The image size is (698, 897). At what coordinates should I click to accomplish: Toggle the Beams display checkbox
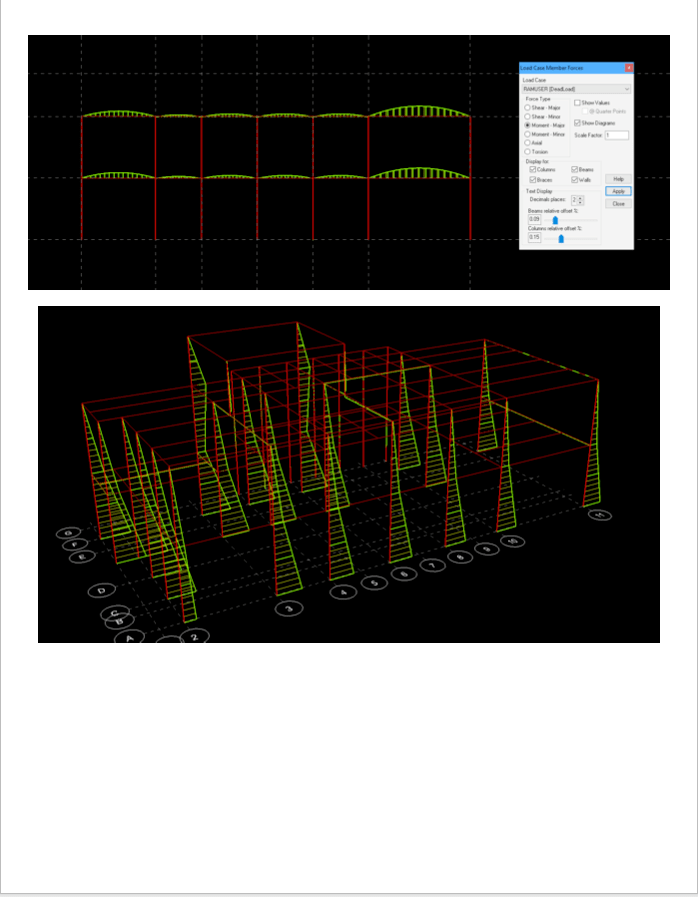574,170
